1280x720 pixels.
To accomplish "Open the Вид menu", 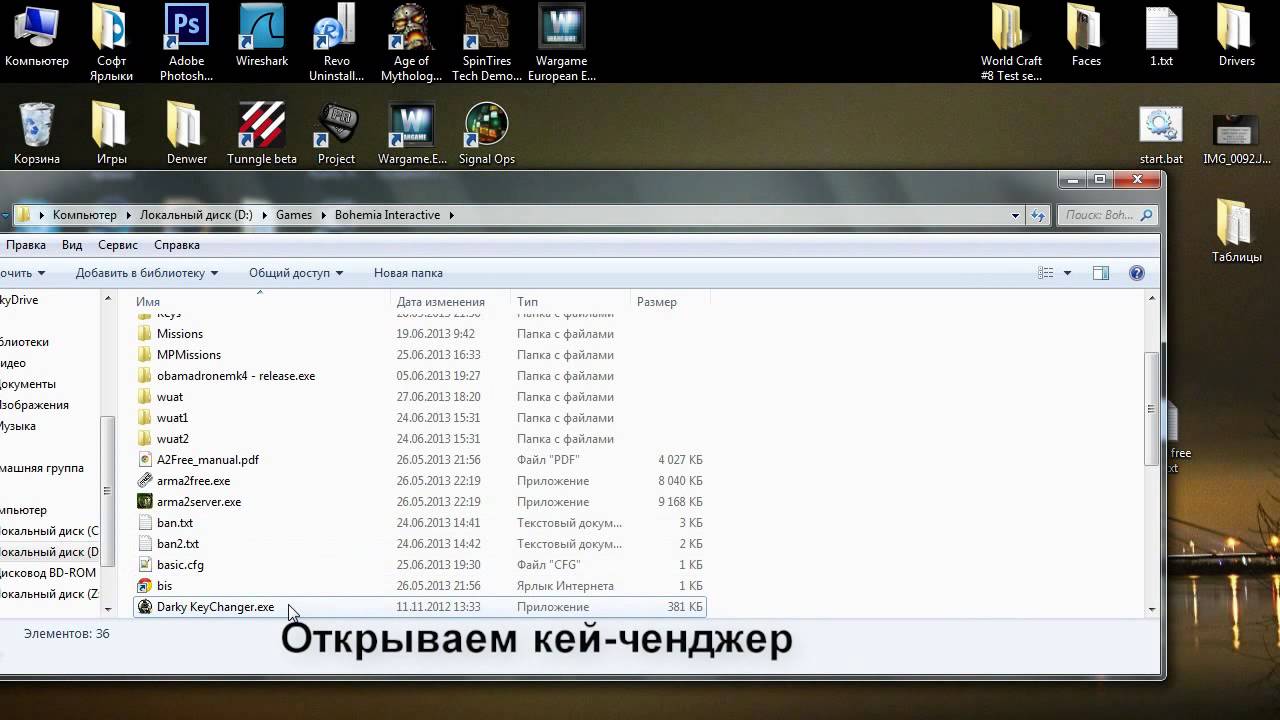I will tap(72, 245).
